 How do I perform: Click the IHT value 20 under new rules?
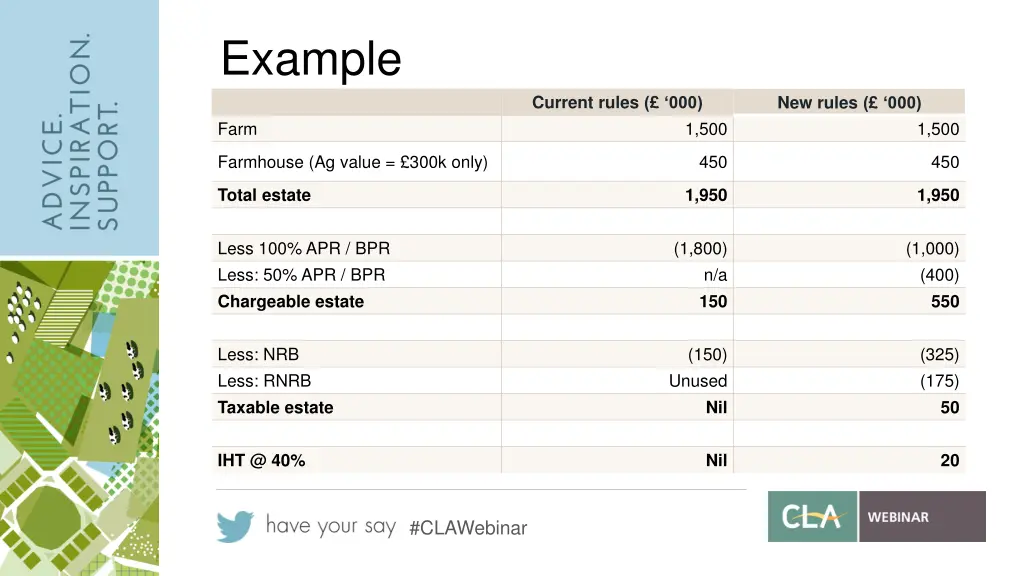pyautogui.click(x=950, y=460)
